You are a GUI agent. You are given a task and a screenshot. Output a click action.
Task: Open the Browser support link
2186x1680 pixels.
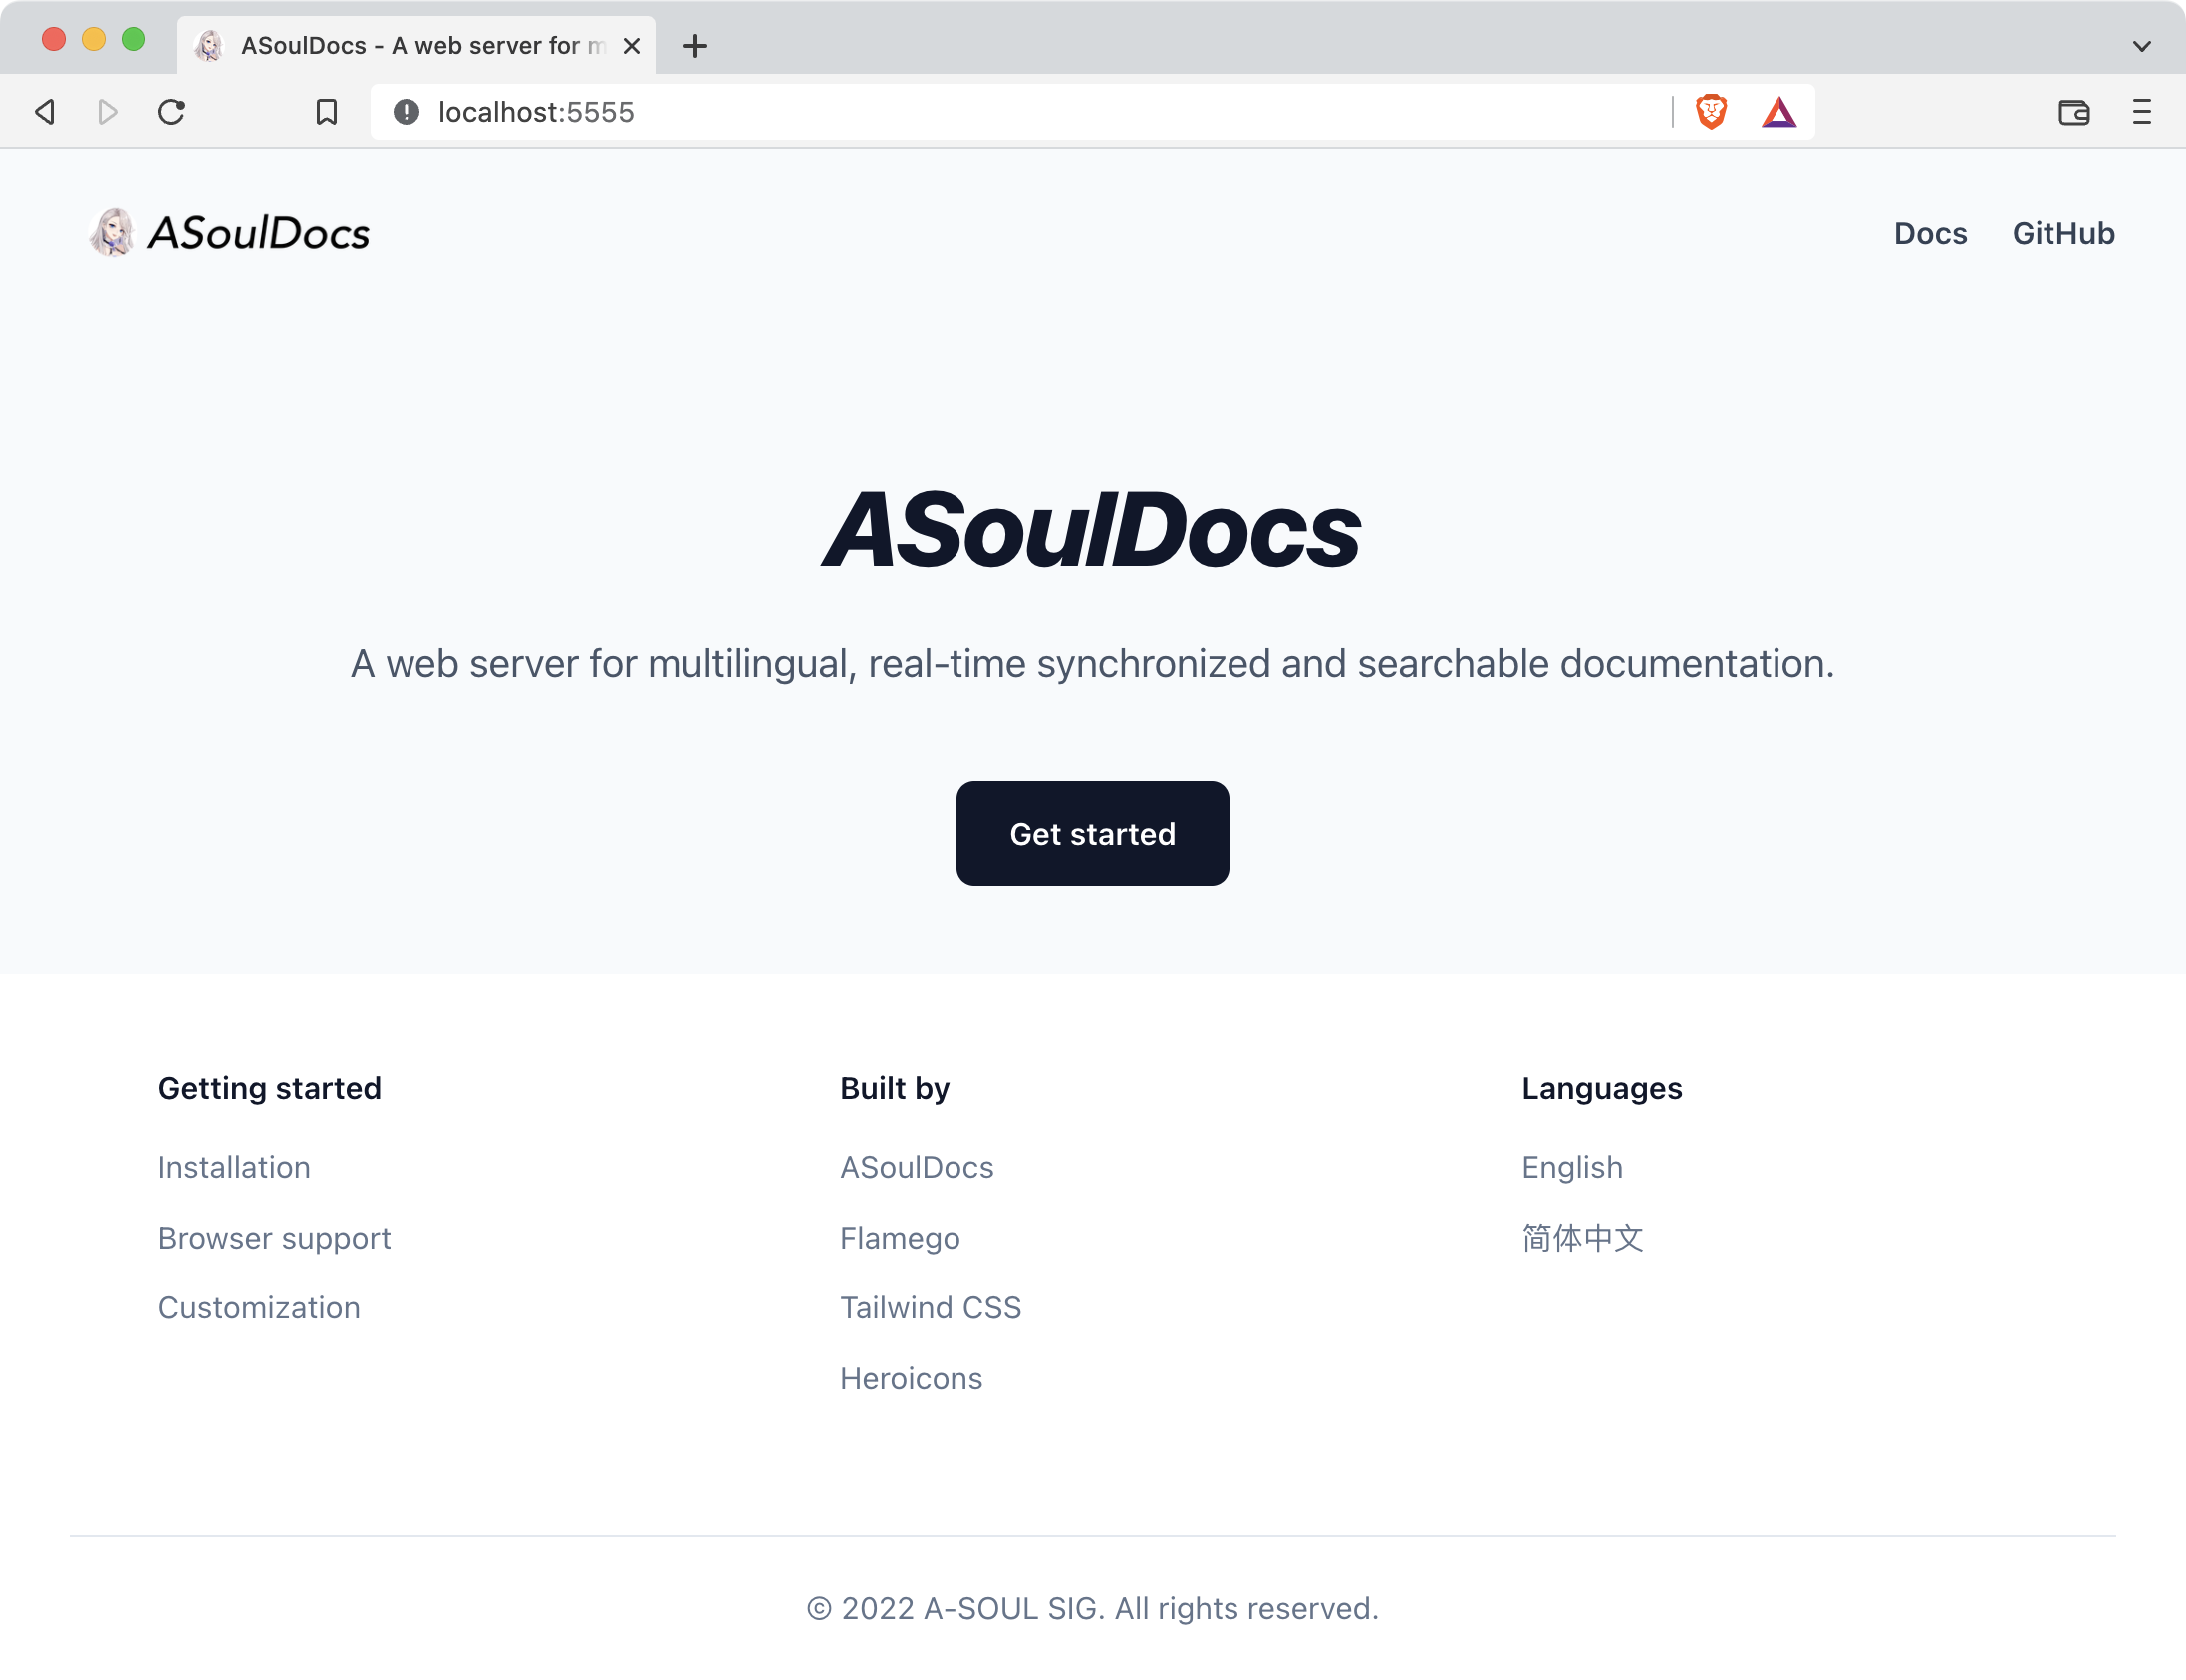(274, 1238)
